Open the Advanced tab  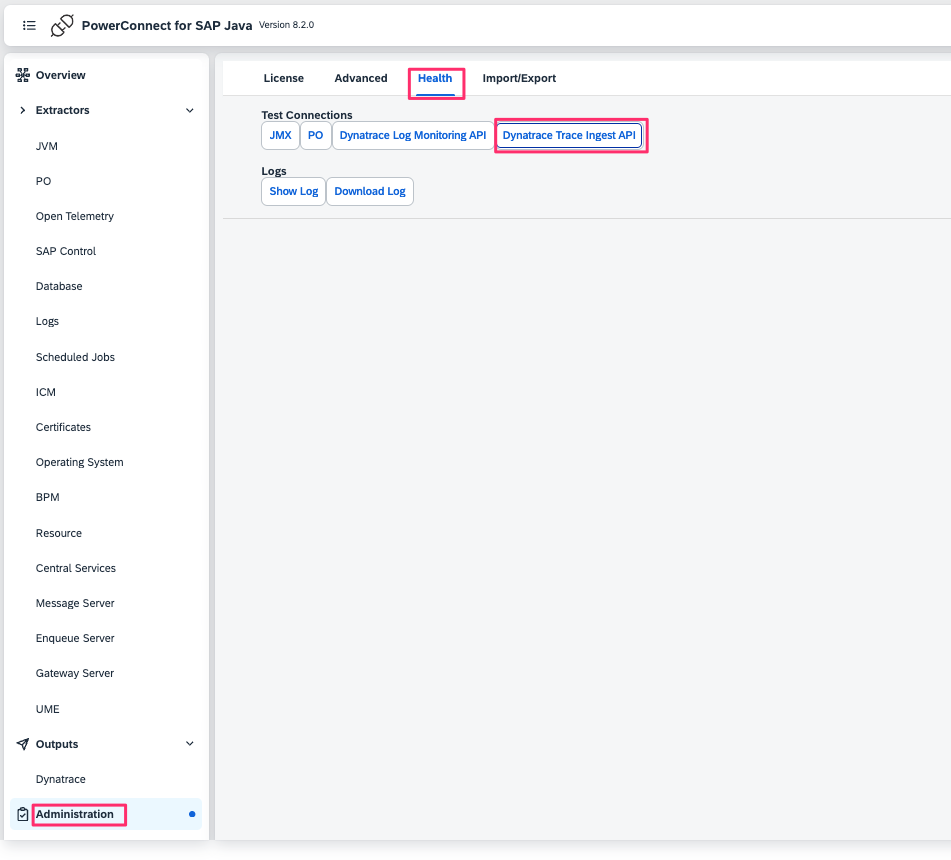click(361, 78)
